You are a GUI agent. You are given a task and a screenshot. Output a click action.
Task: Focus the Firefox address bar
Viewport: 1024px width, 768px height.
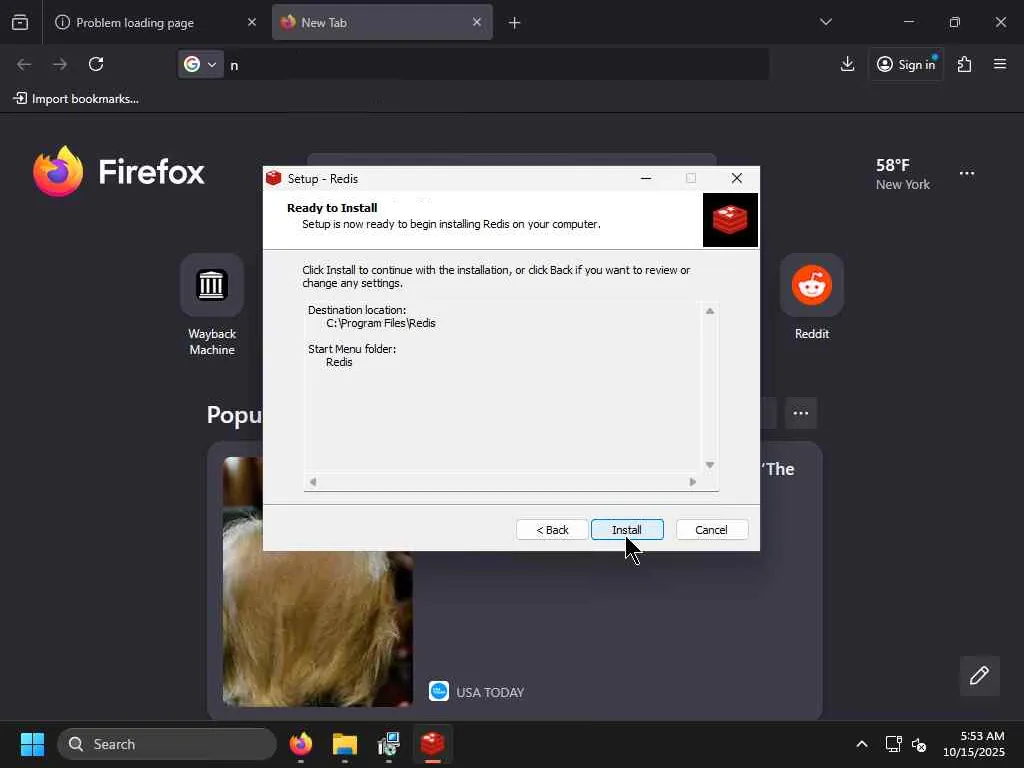496,65
